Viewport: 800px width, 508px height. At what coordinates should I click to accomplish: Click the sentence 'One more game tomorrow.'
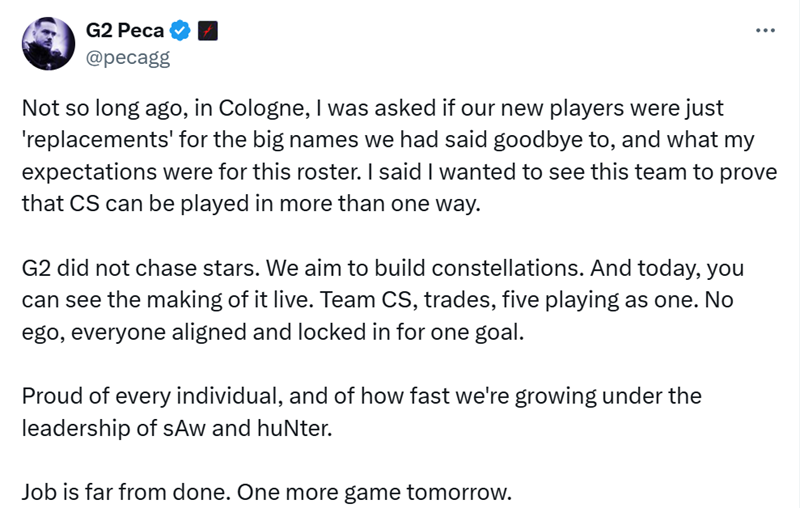pyautogui.click(x=374, y=492)
